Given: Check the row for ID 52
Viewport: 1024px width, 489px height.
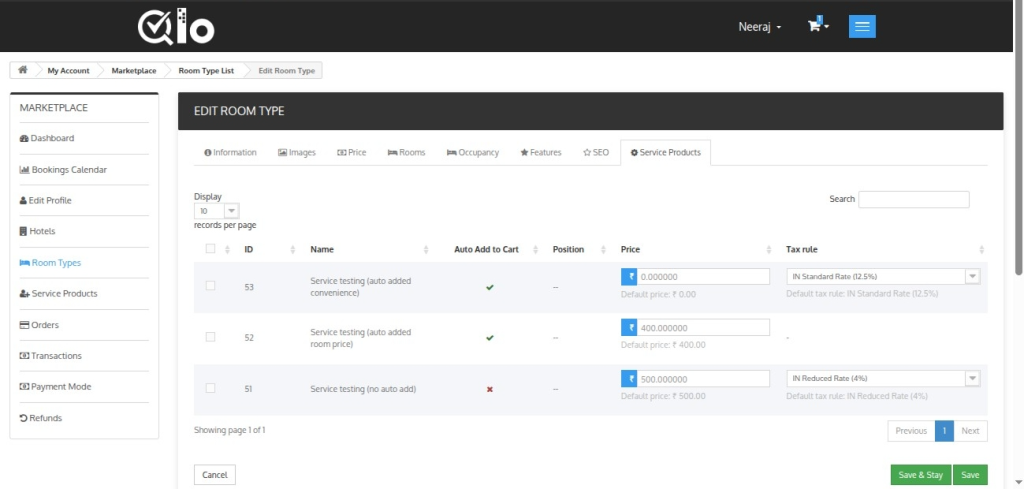Looking at the screenshot, I should (x=210, y=337).
